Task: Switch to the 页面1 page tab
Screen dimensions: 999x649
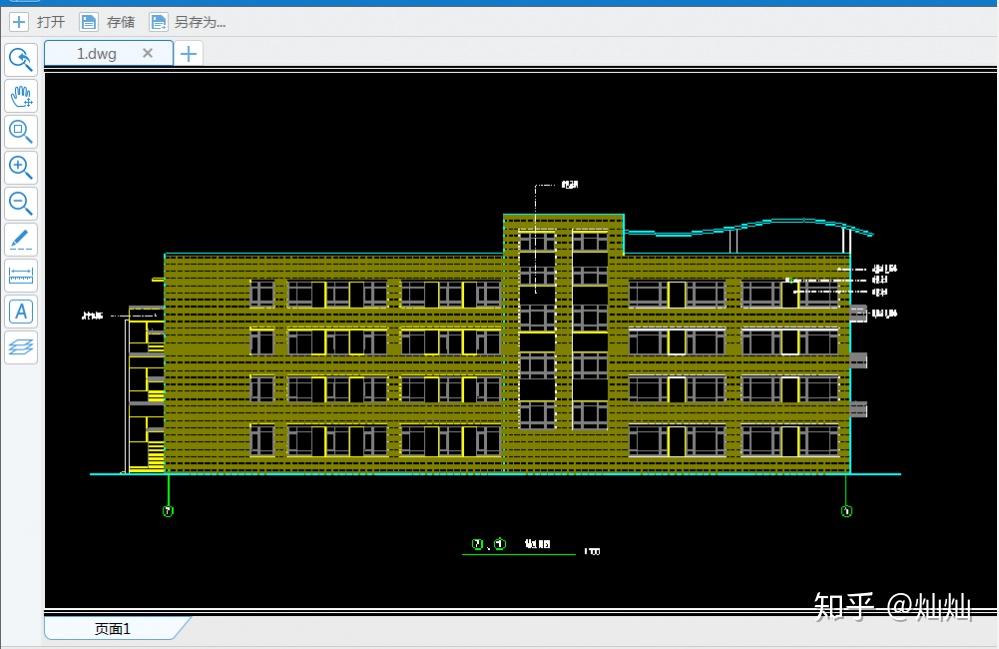Action: pos(113,629)
